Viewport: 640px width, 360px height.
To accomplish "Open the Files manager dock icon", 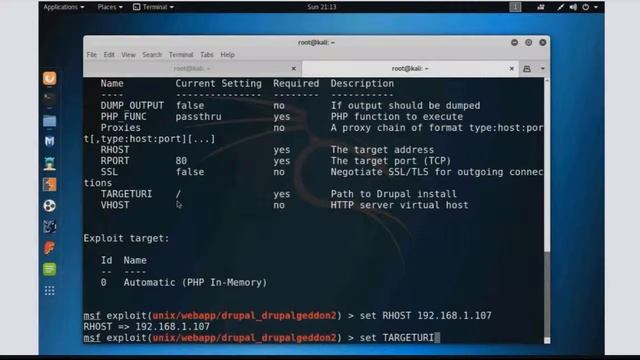I will (x=49, y=121).
